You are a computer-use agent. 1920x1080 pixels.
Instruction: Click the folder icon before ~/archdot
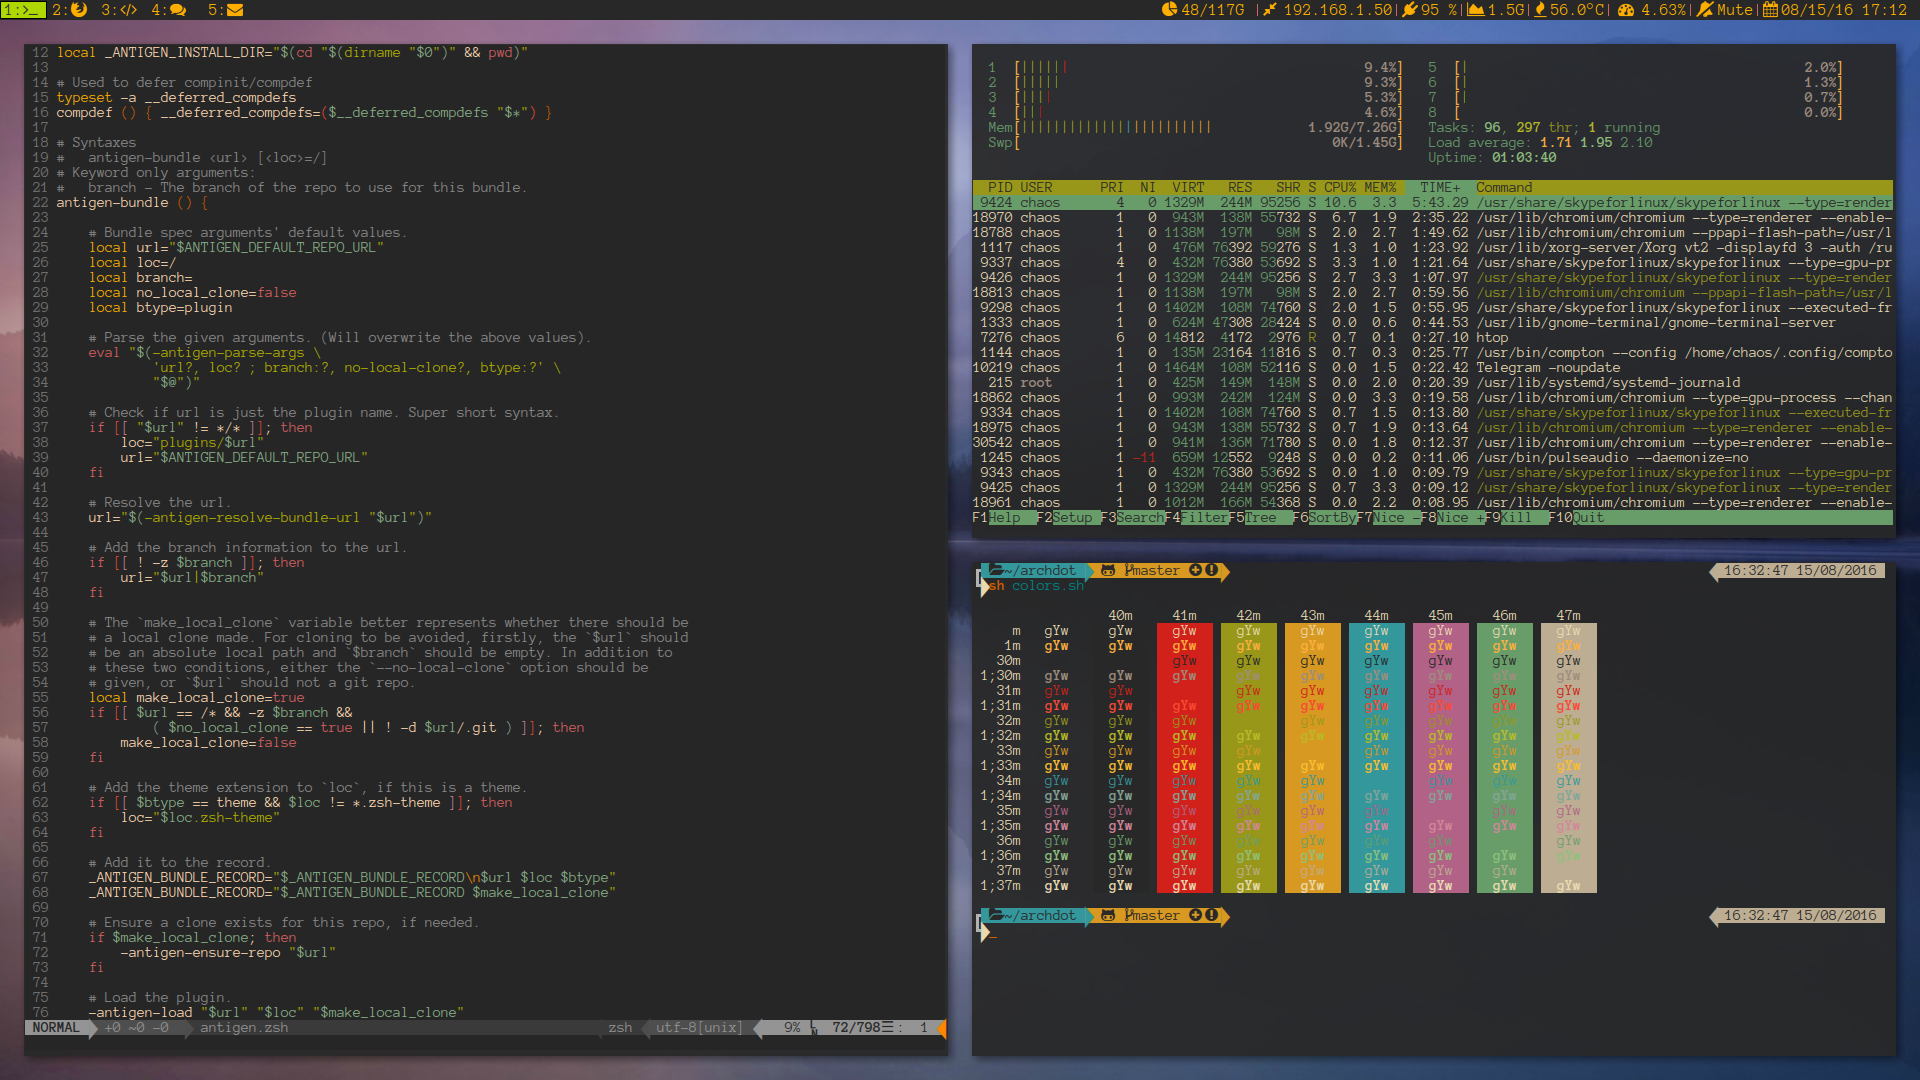coord(996,570)
